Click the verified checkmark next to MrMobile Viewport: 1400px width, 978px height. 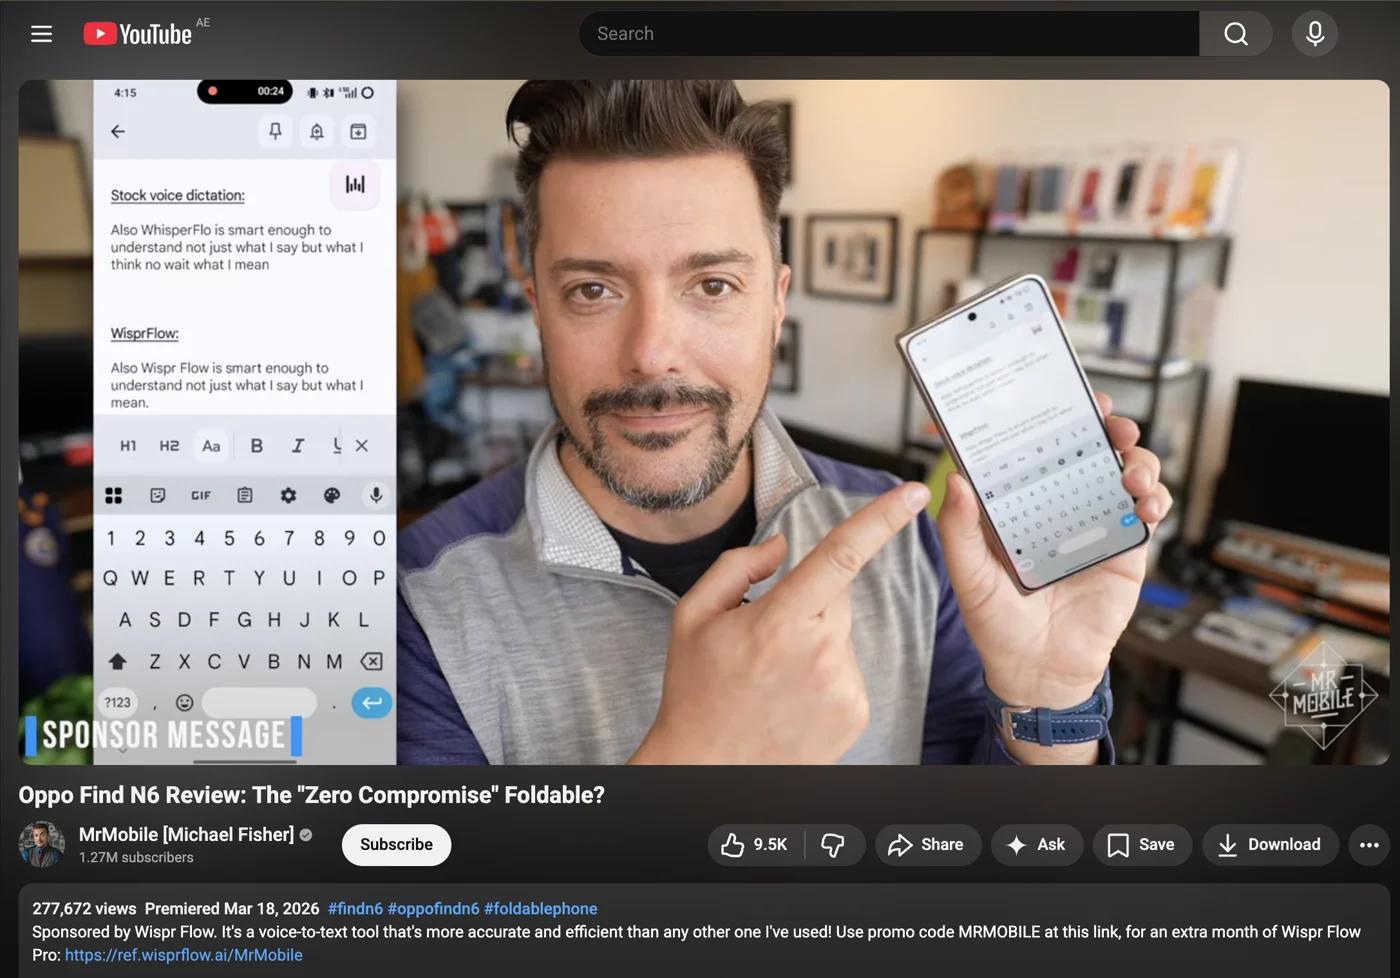[x=305, y=834]
